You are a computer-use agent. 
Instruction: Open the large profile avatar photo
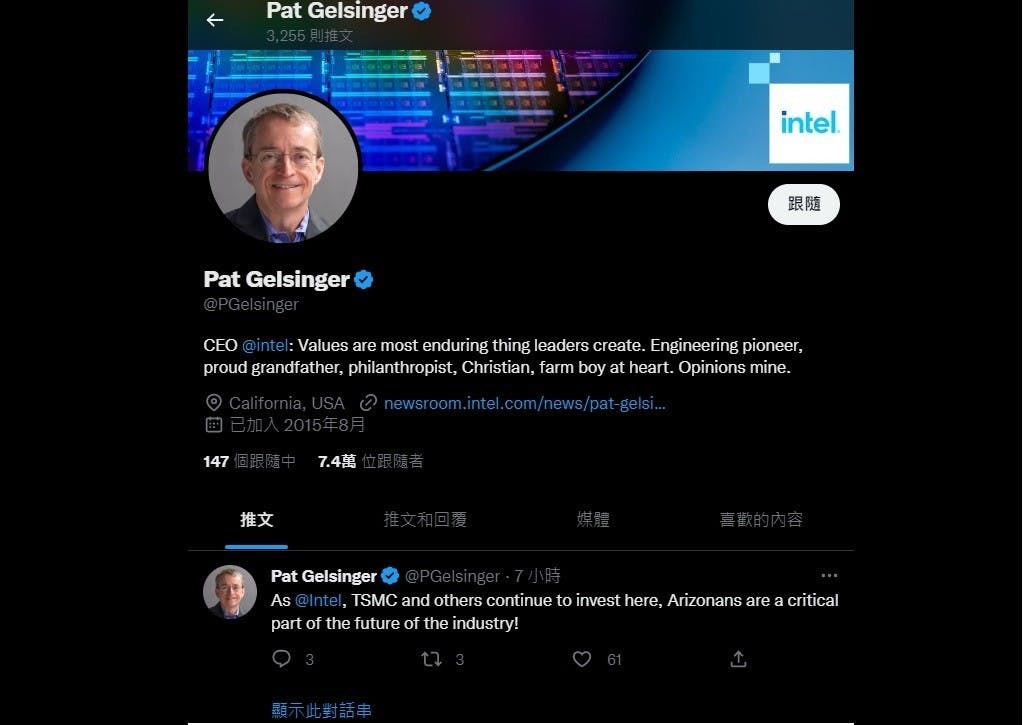[283, 167]
